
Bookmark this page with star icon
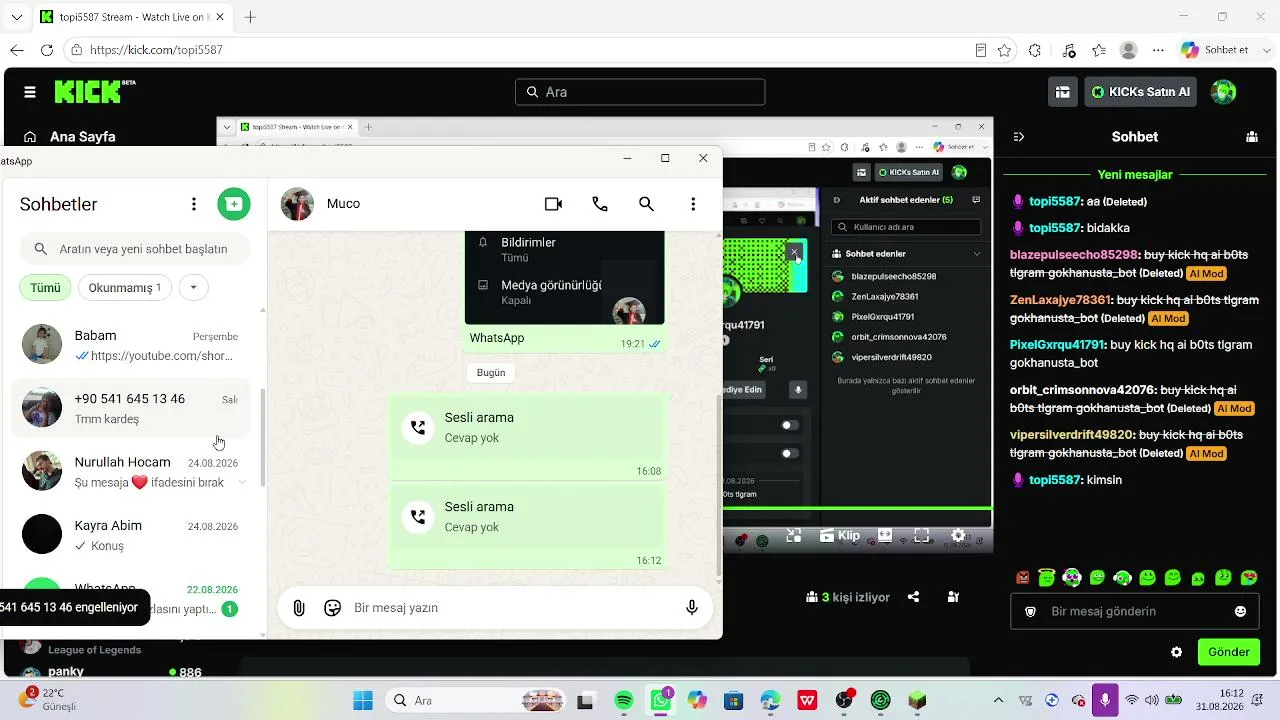tap(1005, 50)
